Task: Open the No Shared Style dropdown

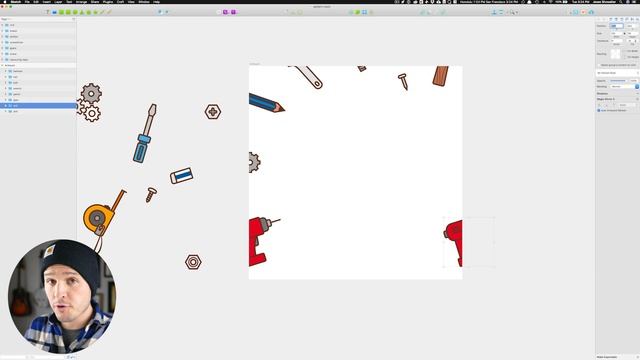Action: coord(618,73)
